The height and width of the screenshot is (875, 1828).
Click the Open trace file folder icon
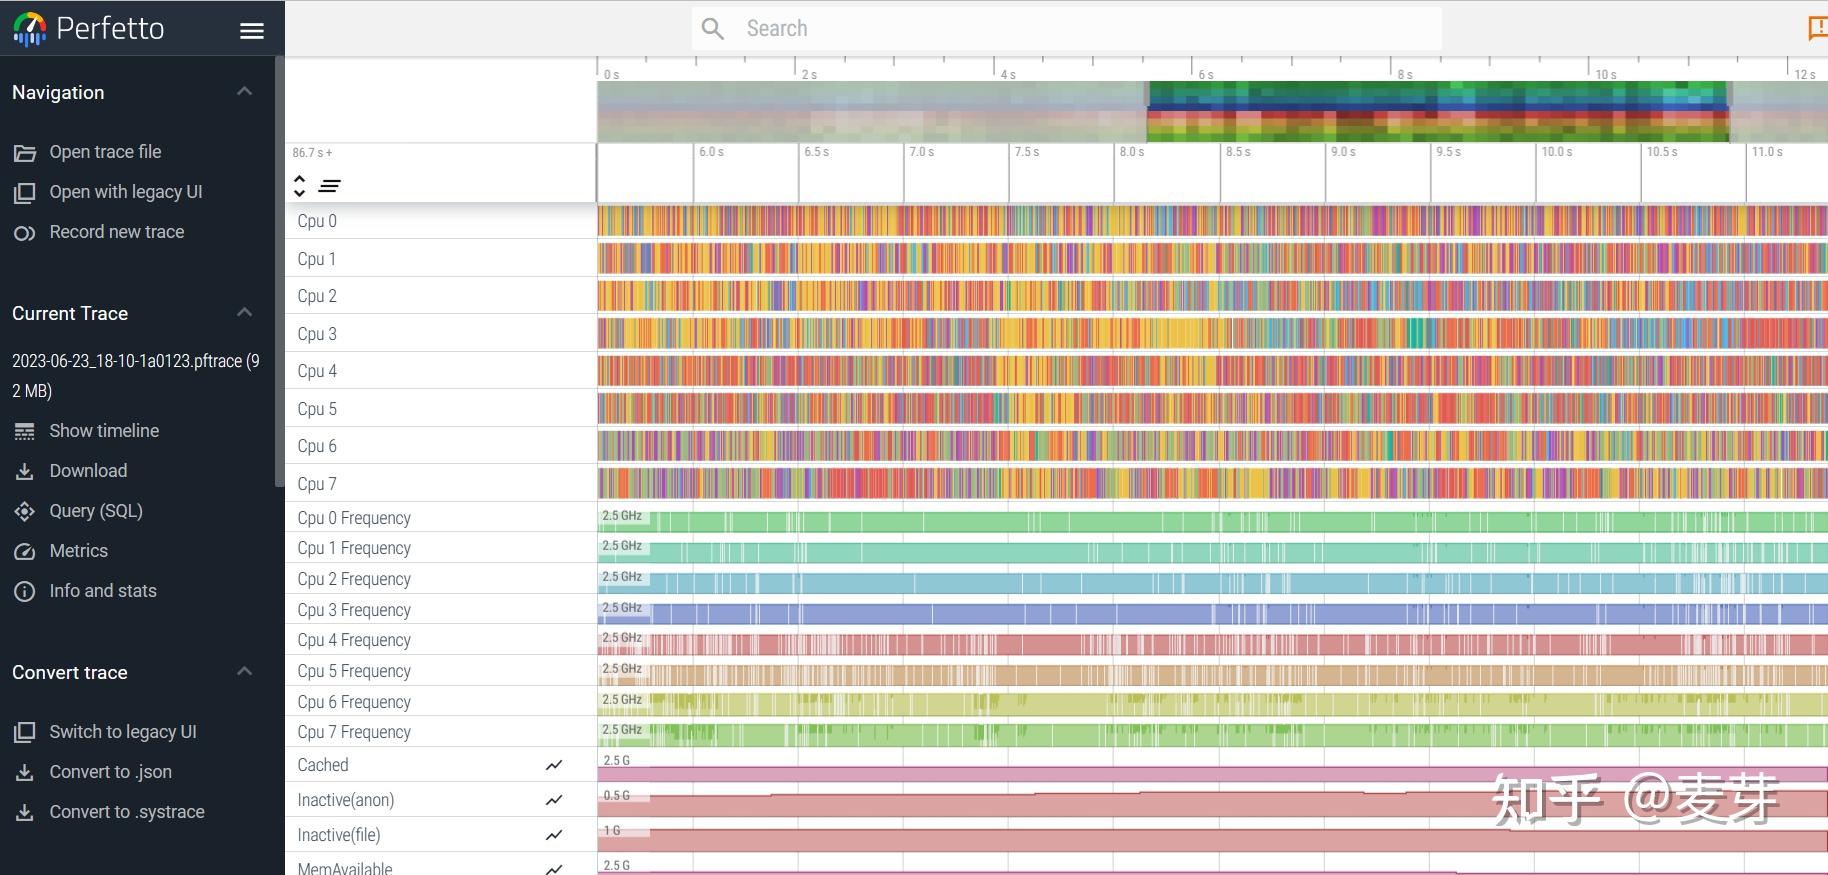pos(25,153)
